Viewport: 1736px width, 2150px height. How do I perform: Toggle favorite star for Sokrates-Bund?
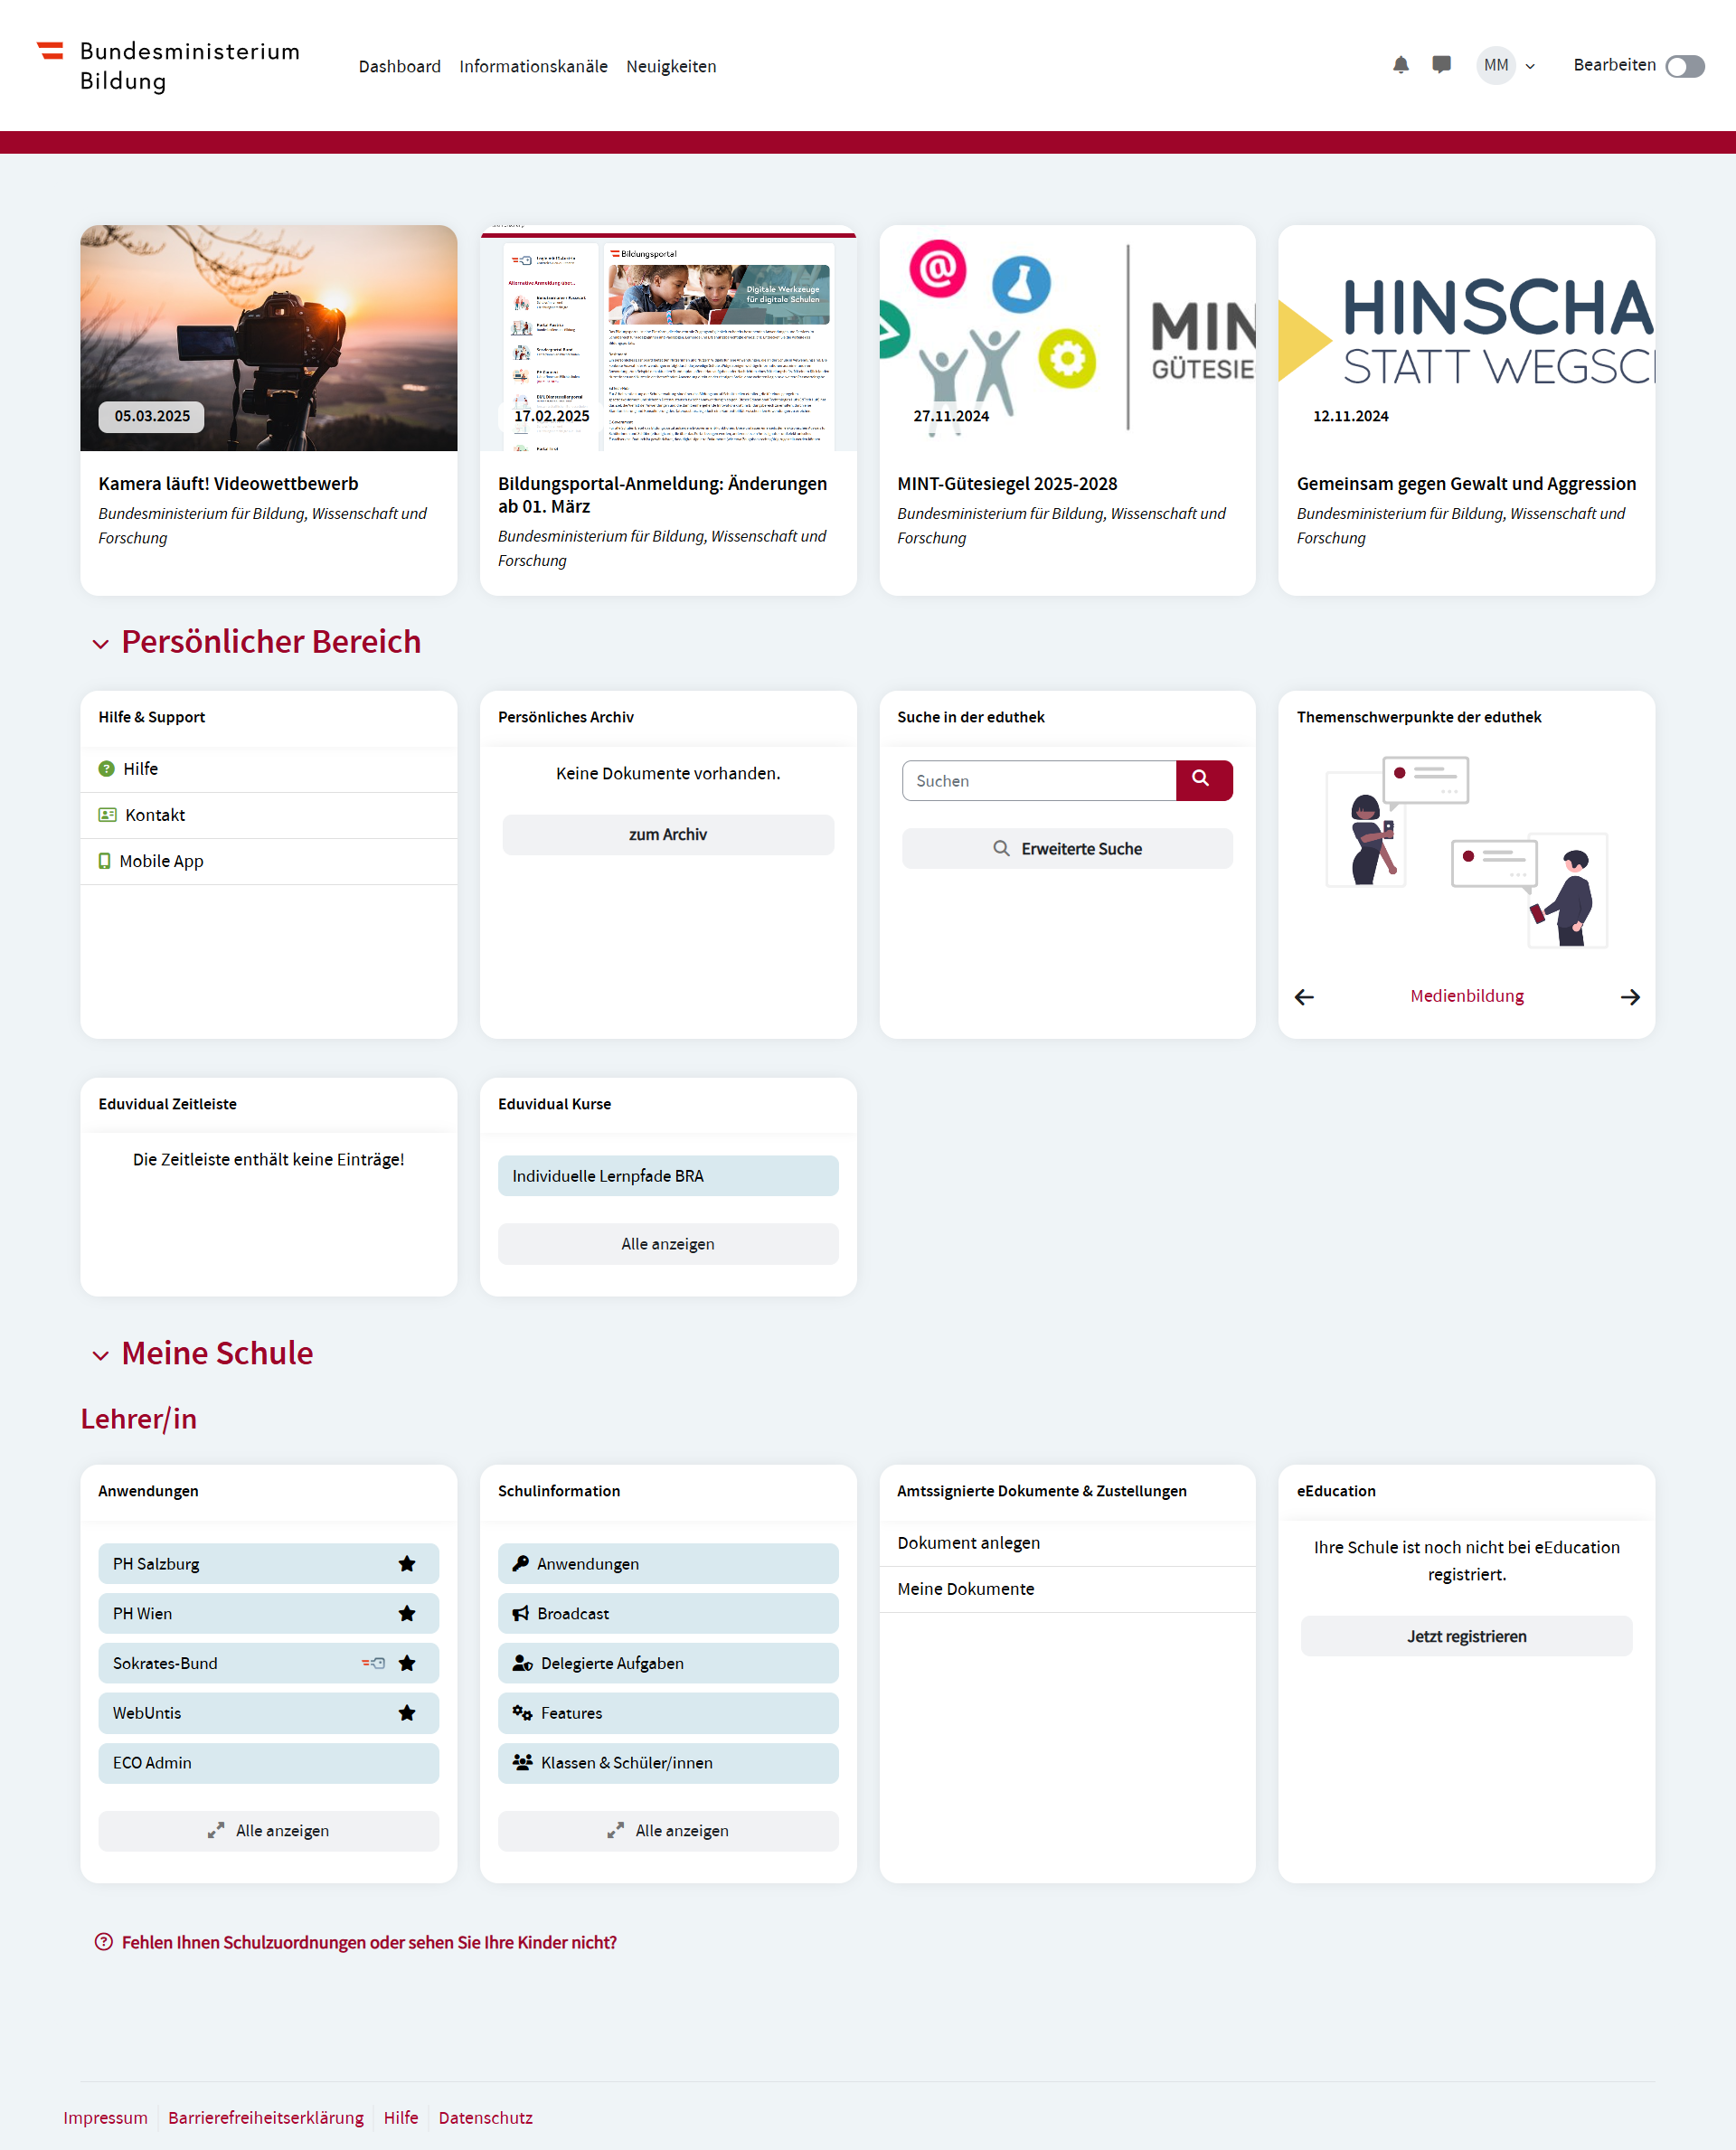pos(407,1663)
